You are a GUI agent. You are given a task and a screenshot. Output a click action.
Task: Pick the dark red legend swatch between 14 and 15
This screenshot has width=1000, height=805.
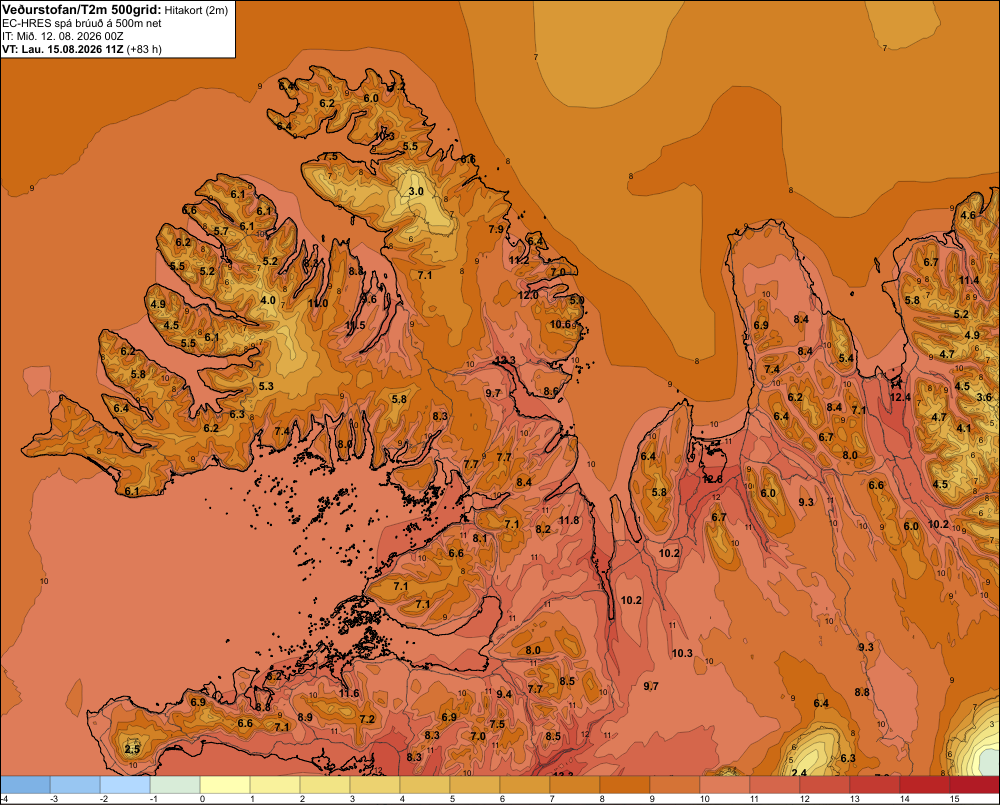click(x=925, y=785)
